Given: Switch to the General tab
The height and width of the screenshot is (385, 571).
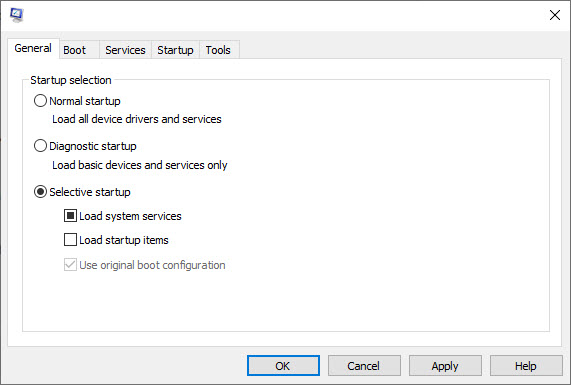Looking at the screenshot, I should pos(33,48).
